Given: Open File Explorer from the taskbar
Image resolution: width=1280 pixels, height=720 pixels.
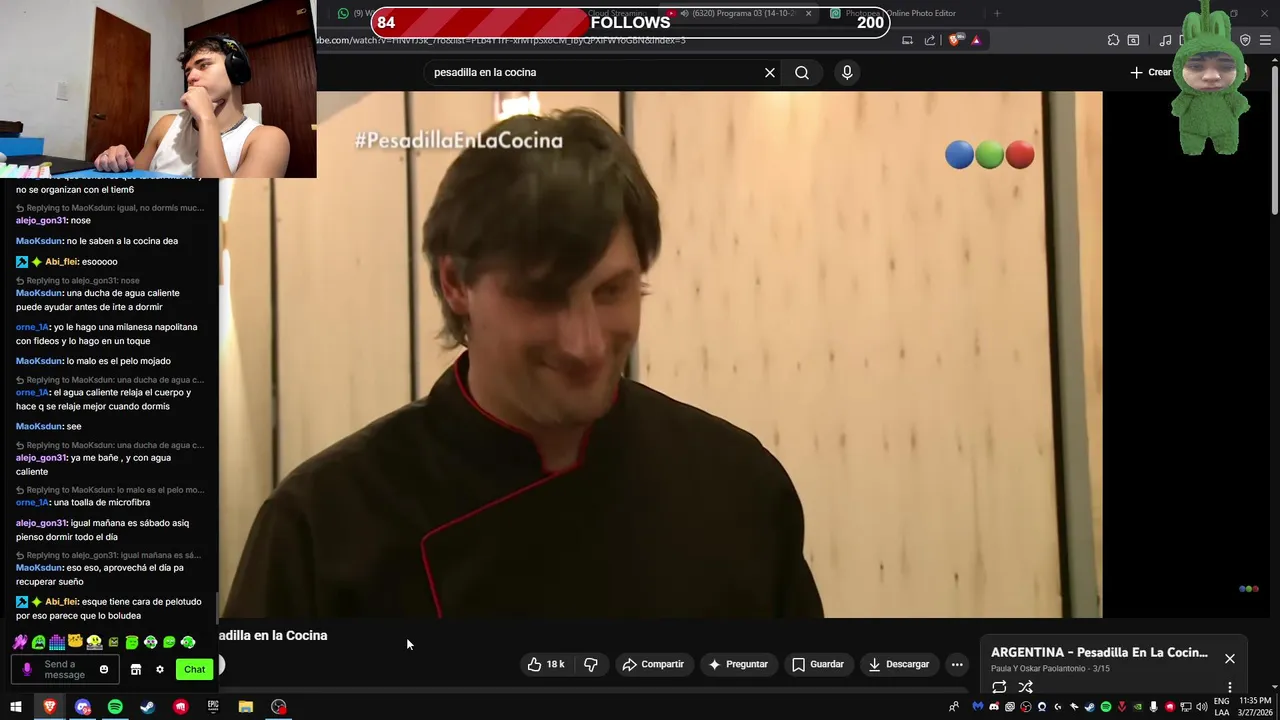Looking at the screenshot, I should [246, 707].
